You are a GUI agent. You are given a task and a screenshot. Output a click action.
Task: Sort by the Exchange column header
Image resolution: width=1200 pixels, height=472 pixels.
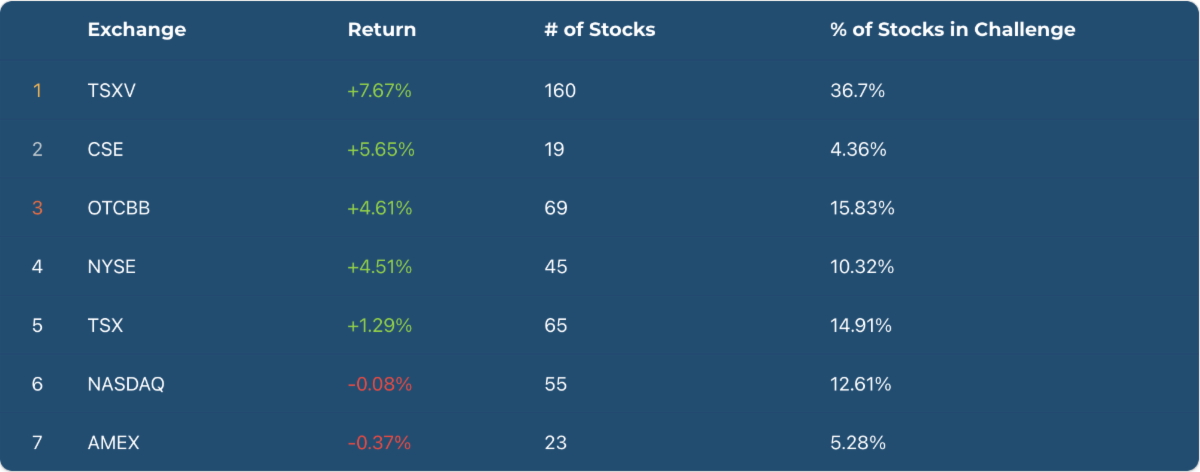tap(136, 30)
